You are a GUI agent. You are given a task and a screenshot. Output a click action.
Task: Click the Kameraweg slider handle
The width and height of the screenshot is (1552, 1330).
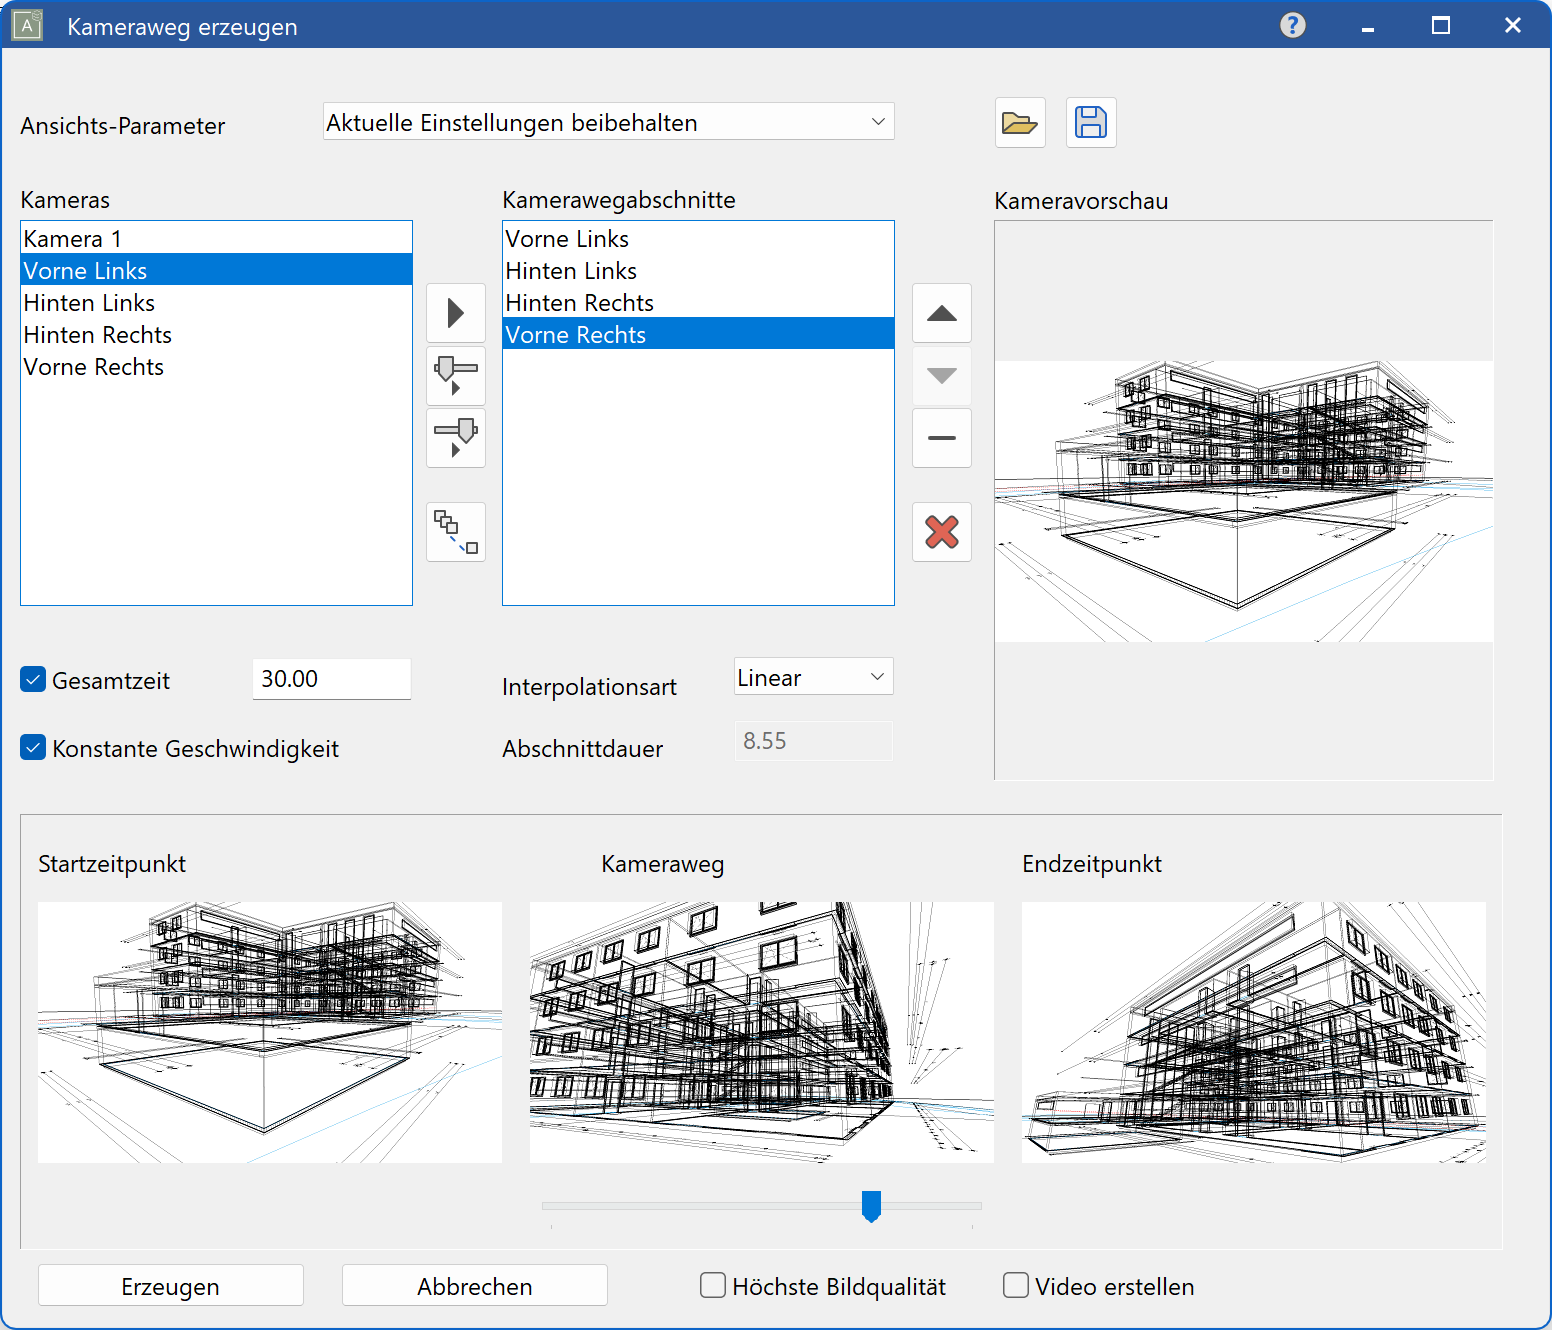(x=871, y=1205)
